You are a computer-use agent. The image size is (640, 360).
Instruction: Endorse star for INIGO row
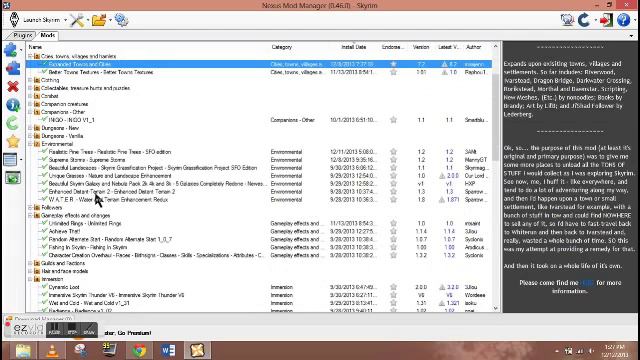point(393,120)
